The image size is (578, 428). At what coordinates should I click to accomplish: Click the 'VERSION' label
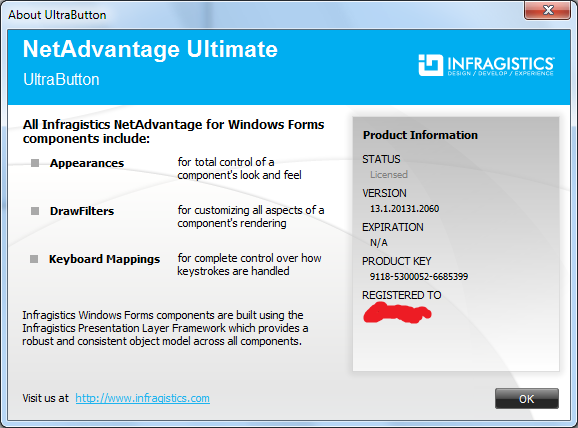384,193
